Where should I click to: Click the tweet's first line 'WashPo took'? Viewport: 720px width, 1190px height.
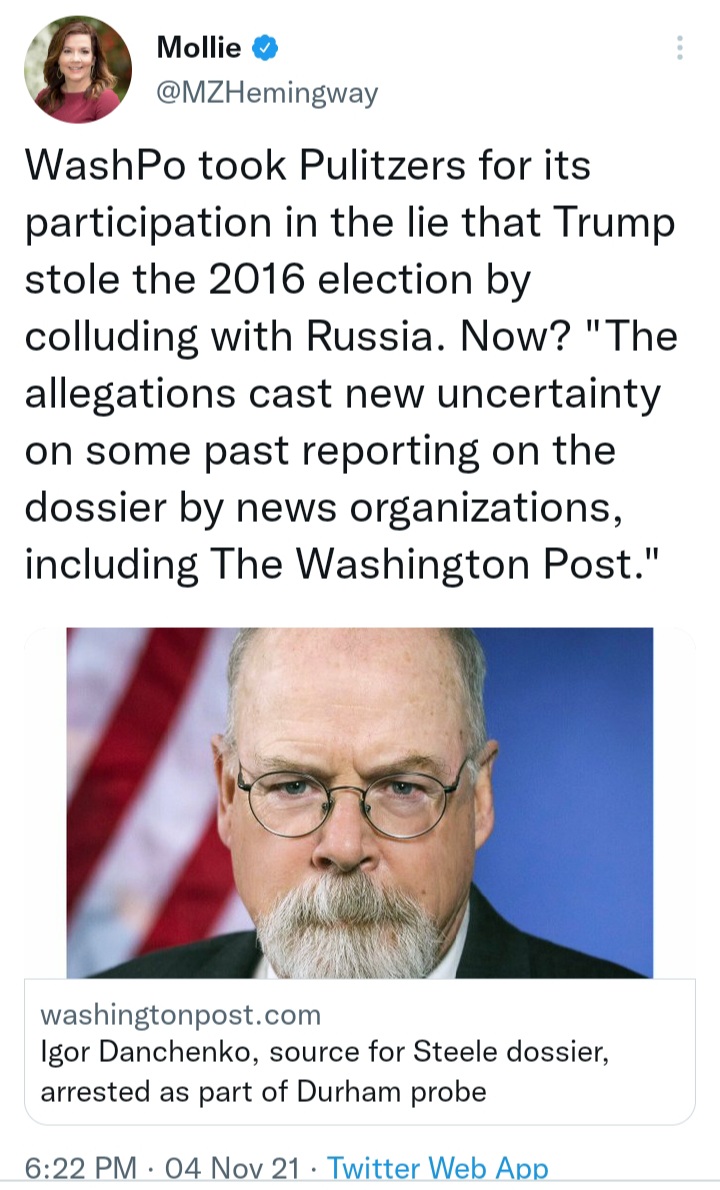(156, 165)
